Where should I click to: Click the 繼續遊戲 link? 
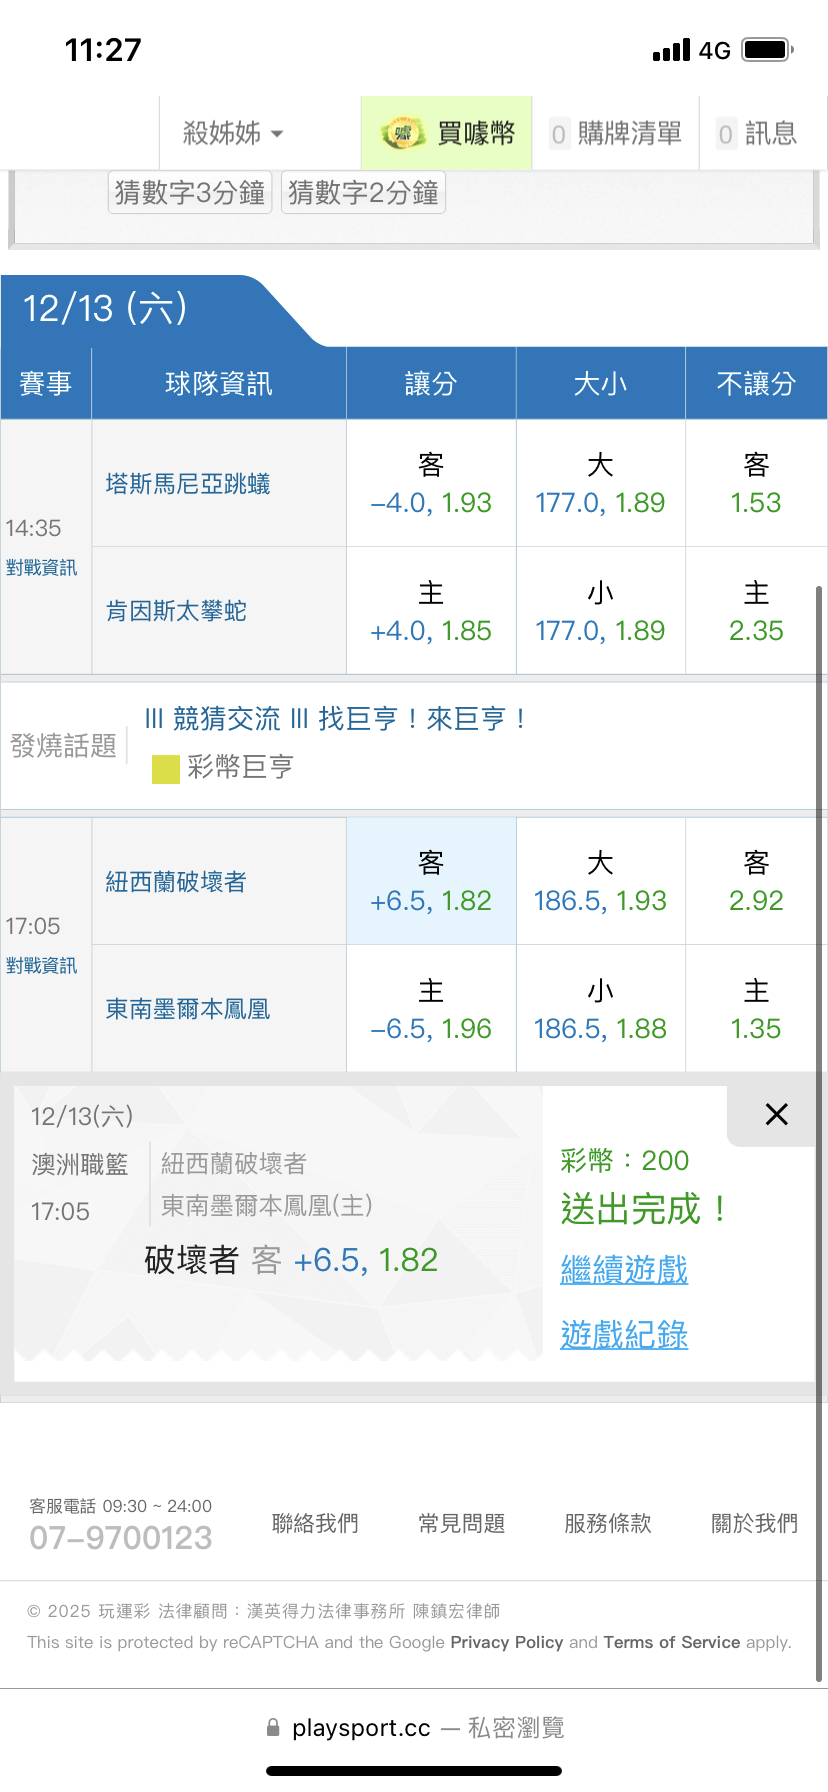pyautogui.click(x=624, y=1270)
